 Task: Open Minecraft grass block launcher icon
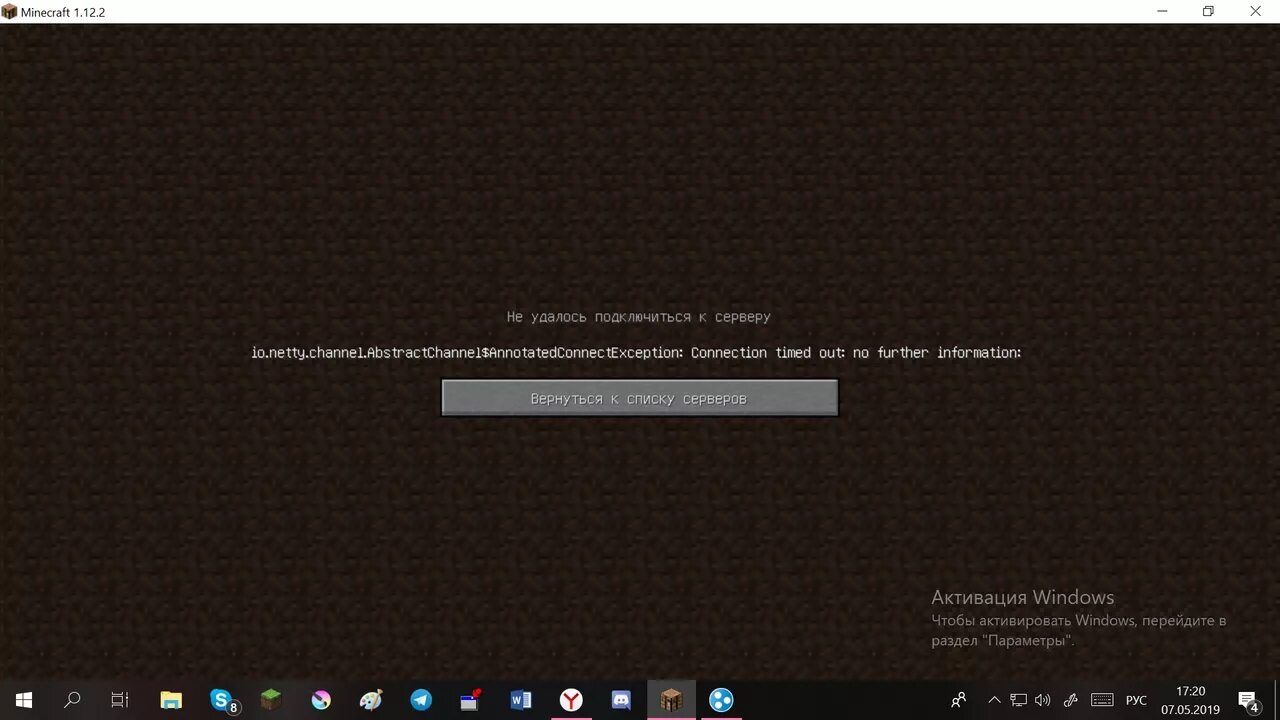[x=271, y=700]
